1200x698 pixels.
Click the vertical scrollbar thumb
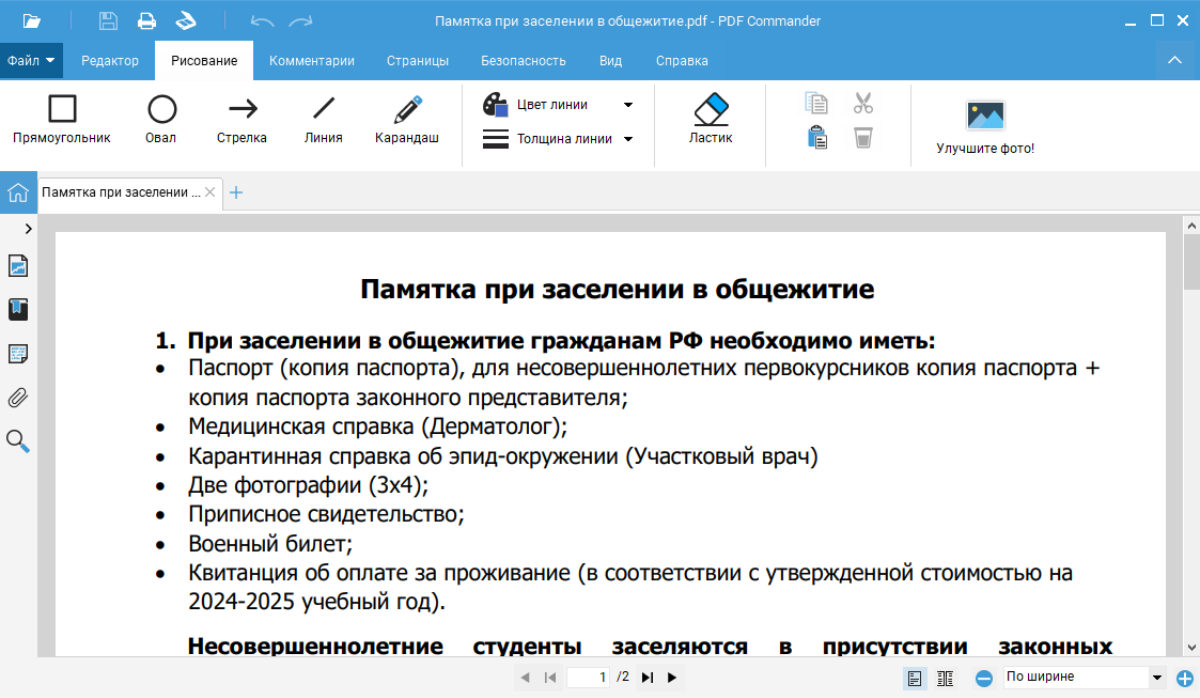[1191, 262]
